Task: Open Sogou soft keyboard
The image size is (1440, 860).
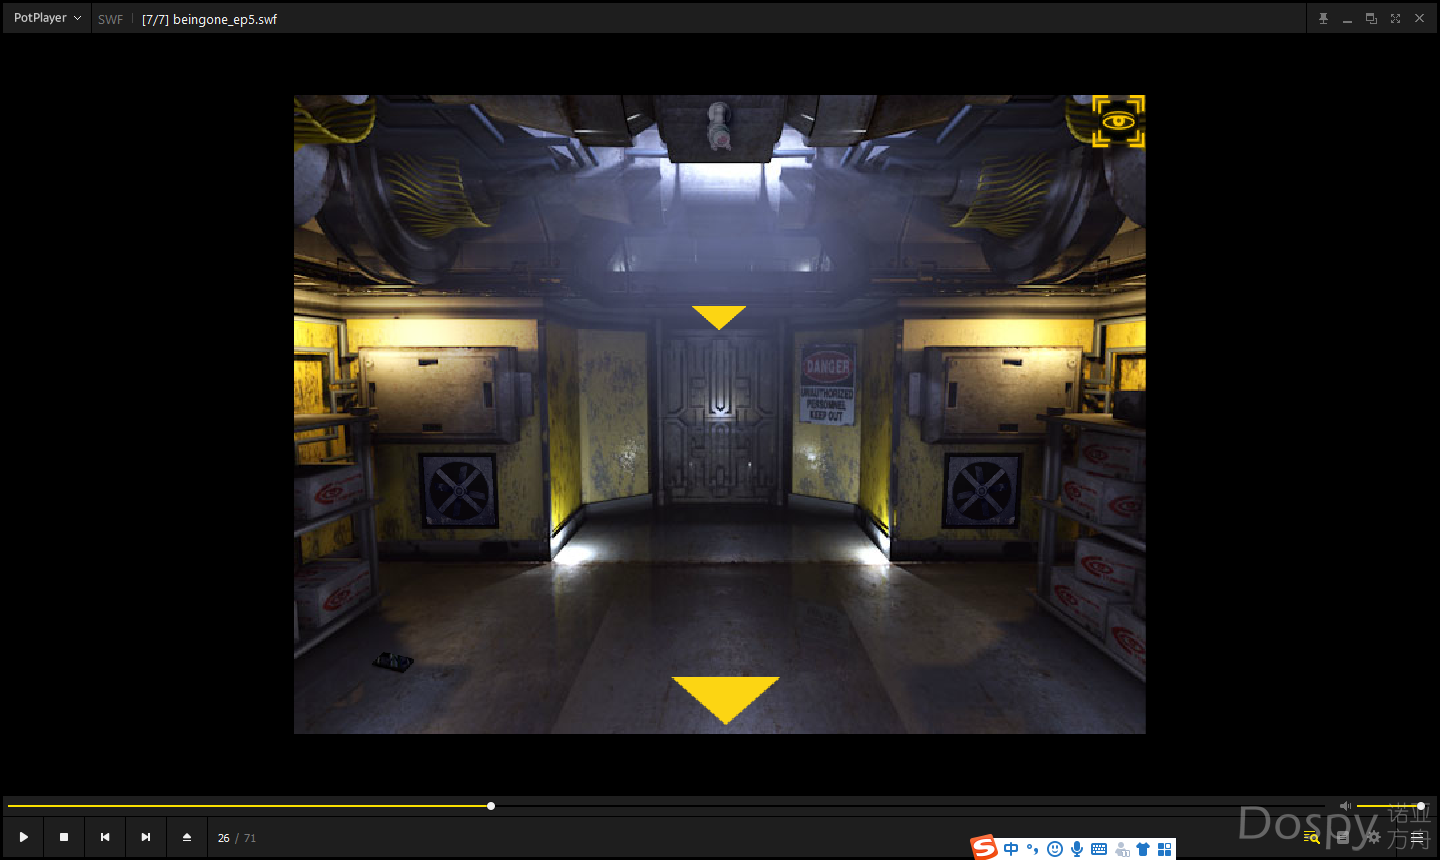Action: pos(1099,849)
